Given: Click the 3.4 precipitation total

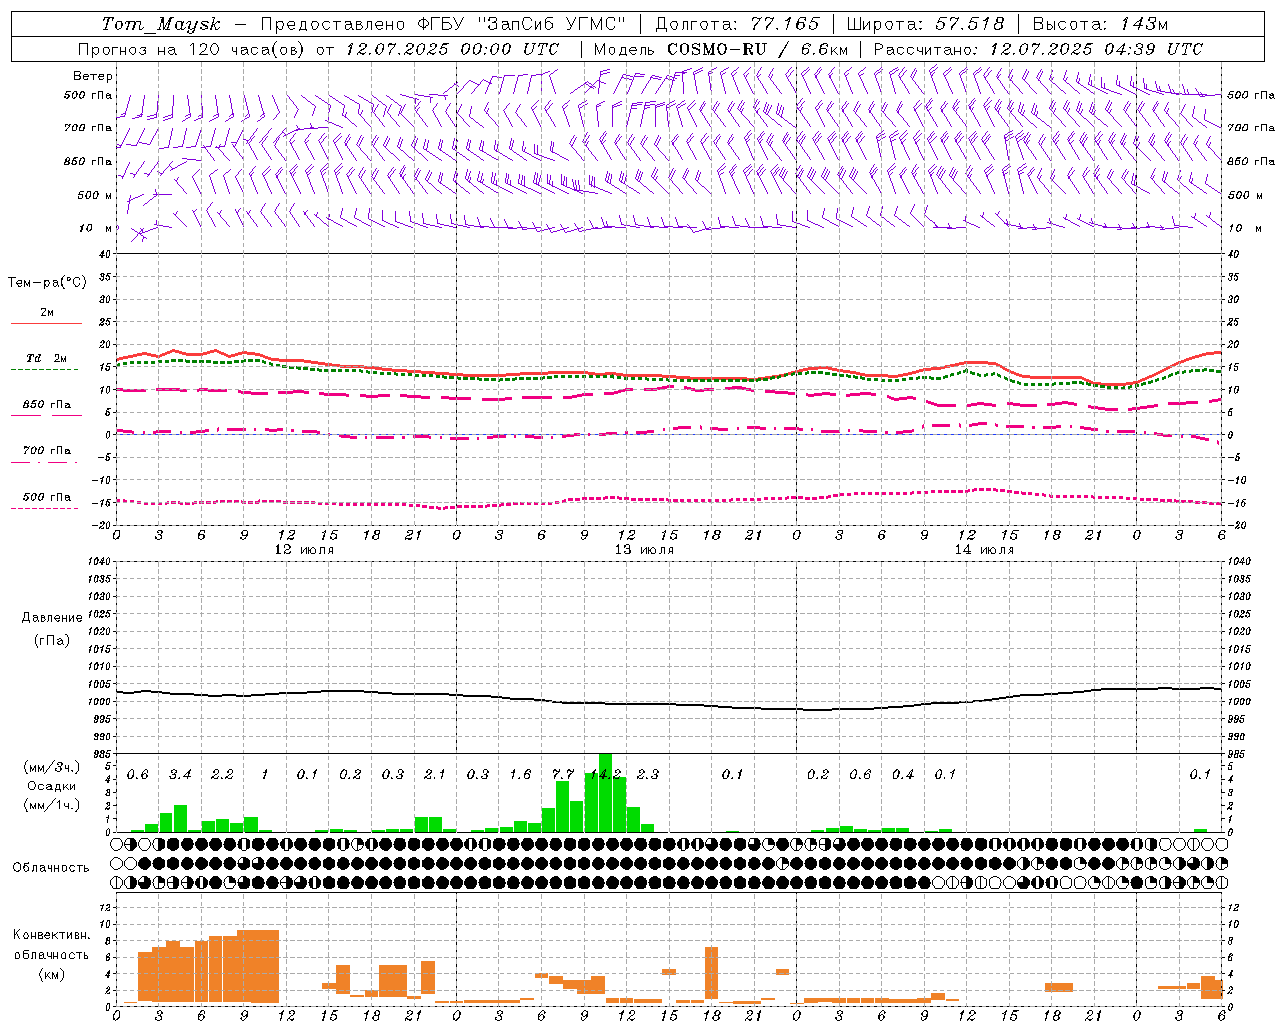Looking at the screenshot, I should pyautogui.click(x=180, y=775).
